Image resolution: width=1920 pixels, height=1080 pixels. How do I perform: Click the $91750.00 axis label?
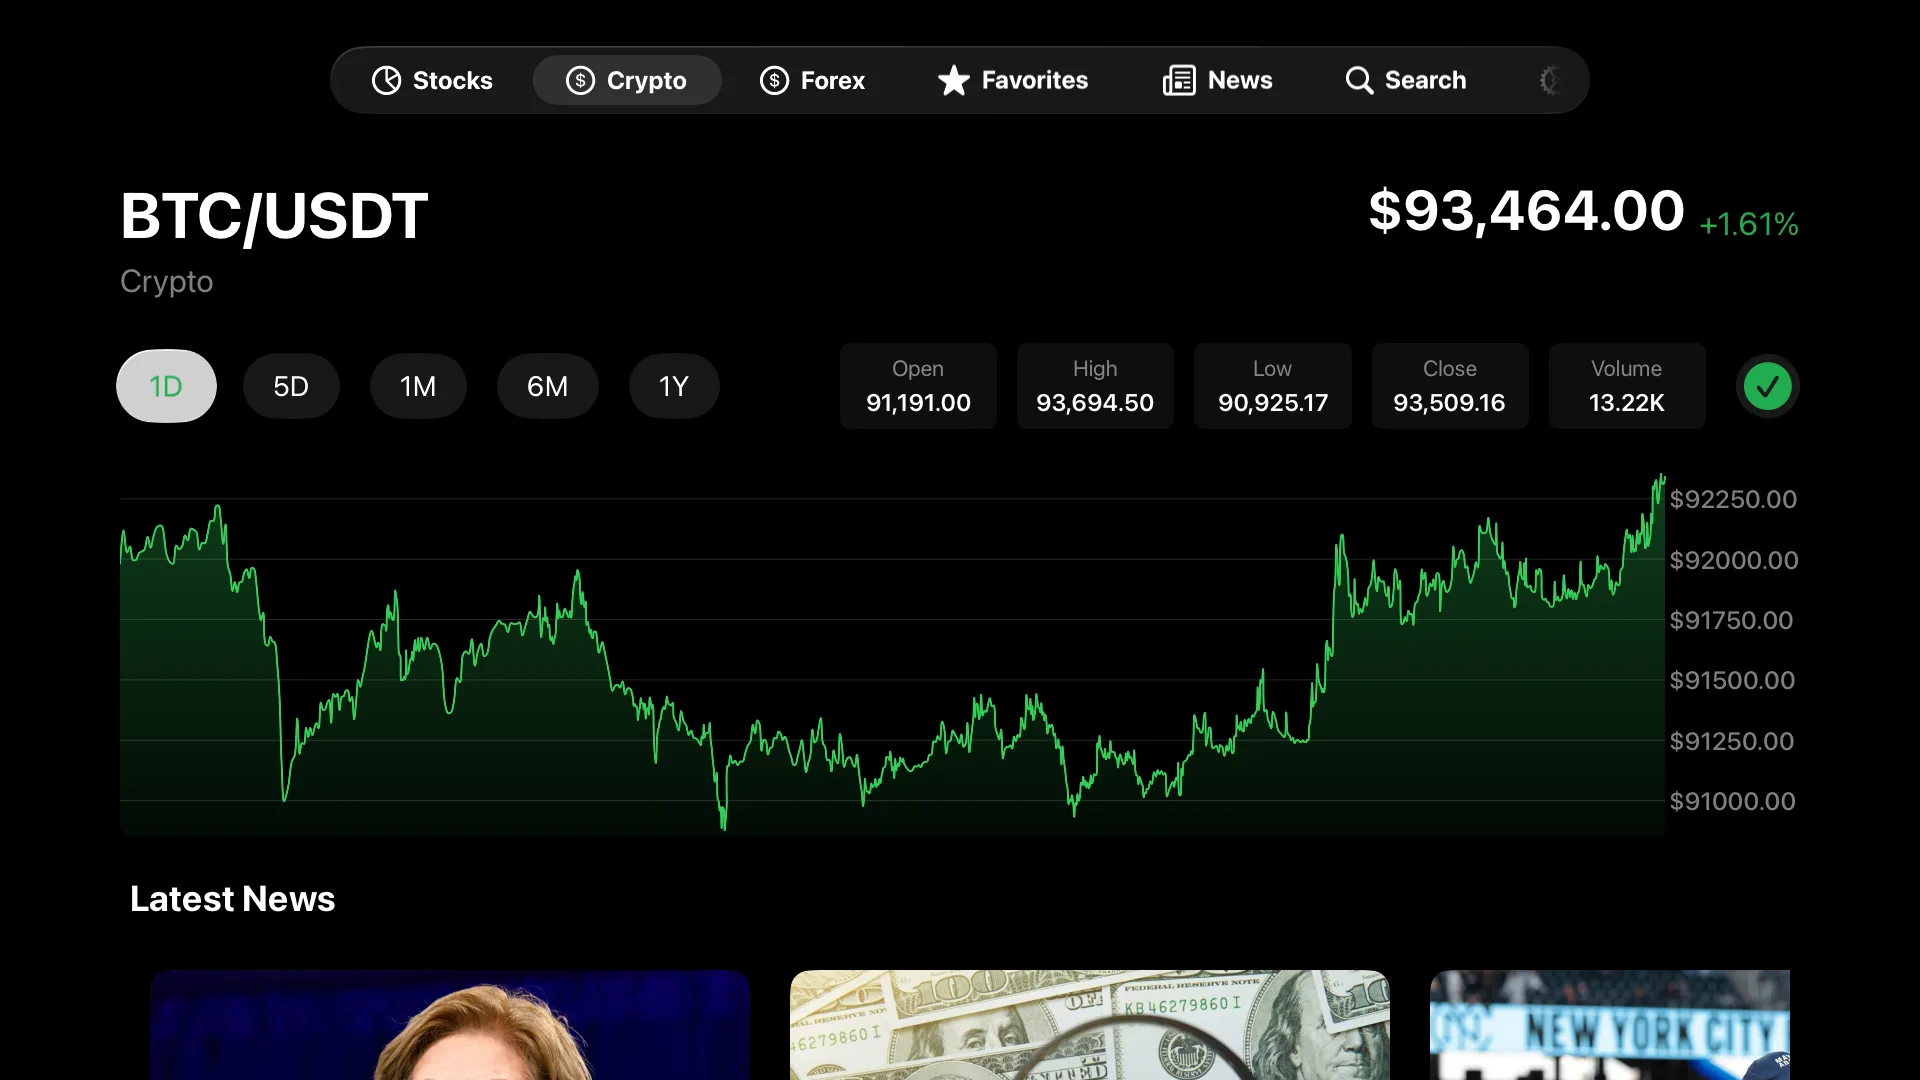click(x=1731, y=620)
